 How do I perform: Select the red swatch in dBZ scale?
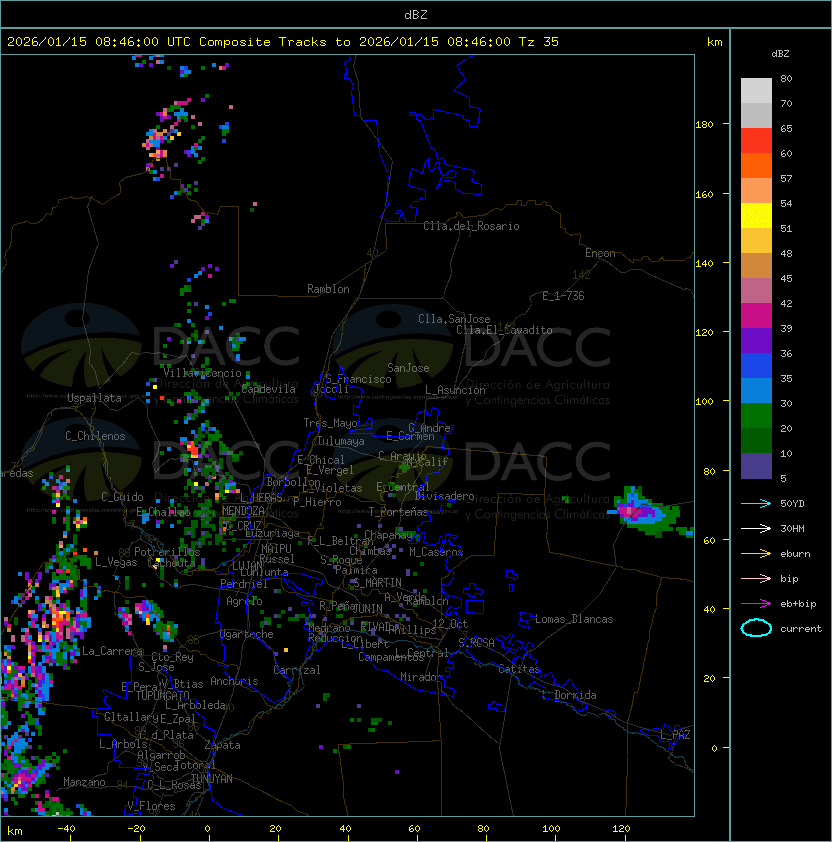756,141
